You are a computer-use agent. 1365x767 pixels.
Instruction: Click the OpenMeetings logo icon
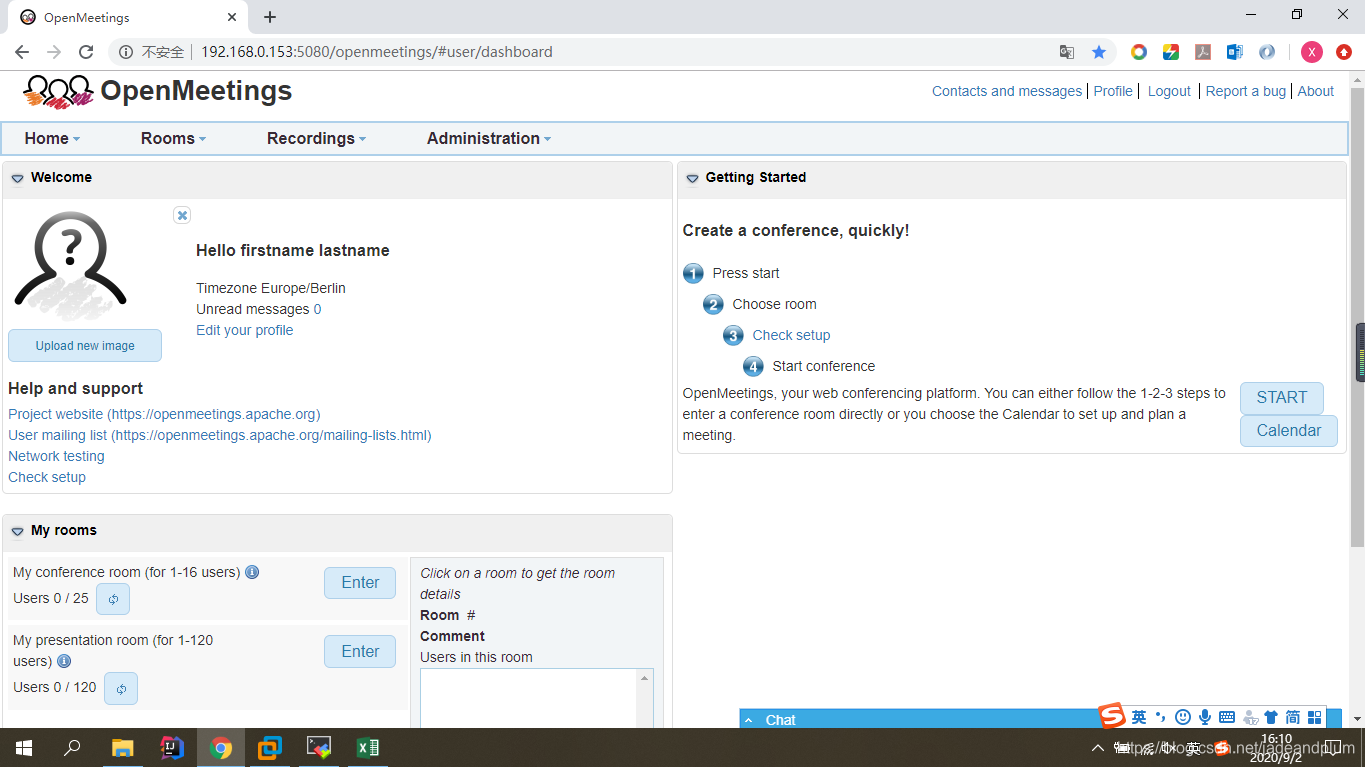59,91
